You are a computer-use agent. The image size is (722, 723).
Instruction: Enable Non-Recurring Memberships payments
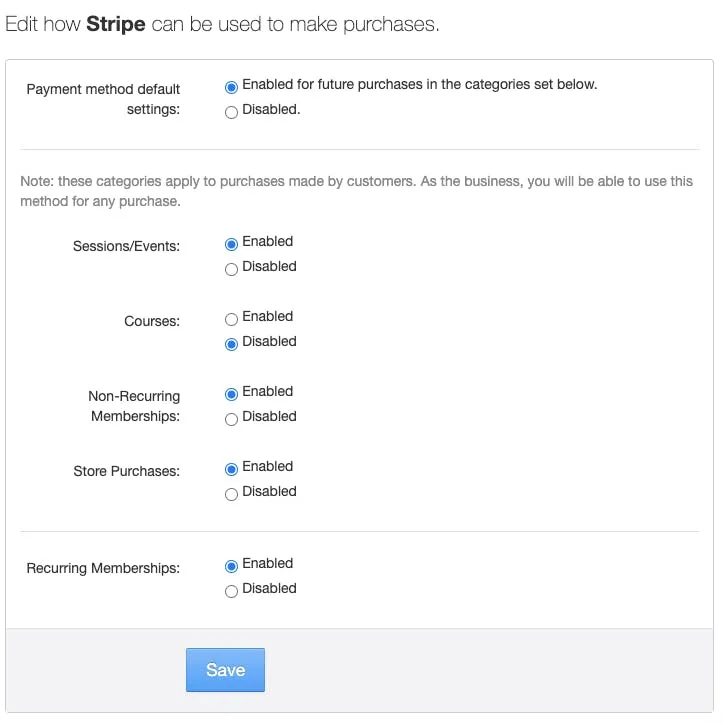[x=231, y=394]
